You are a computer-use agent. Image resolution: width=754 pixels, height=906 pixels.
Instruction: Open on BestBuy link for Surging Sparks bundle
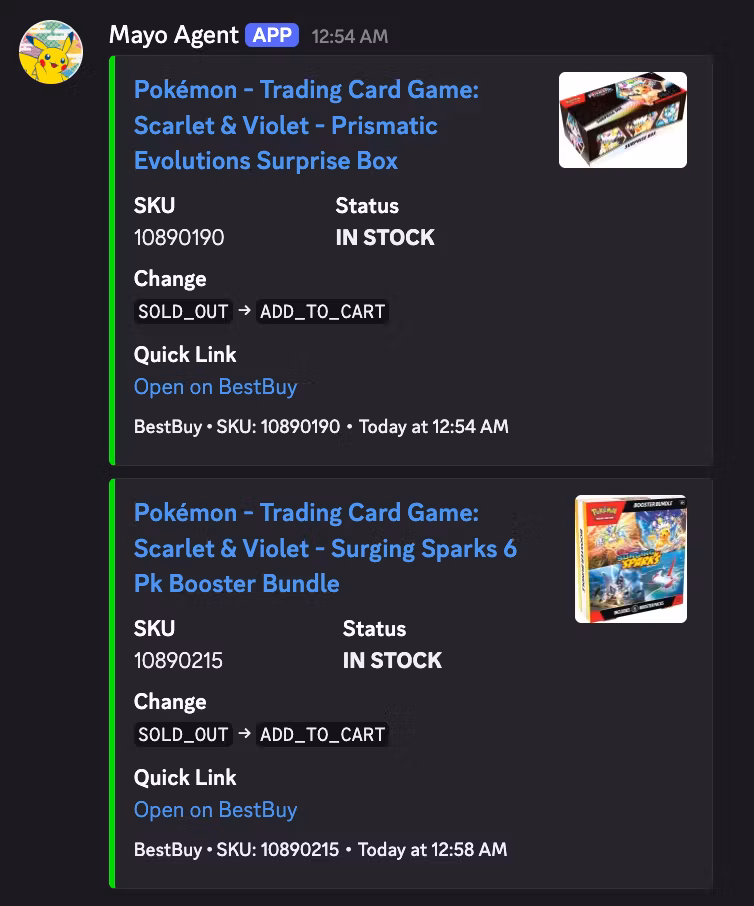point(216,810)
